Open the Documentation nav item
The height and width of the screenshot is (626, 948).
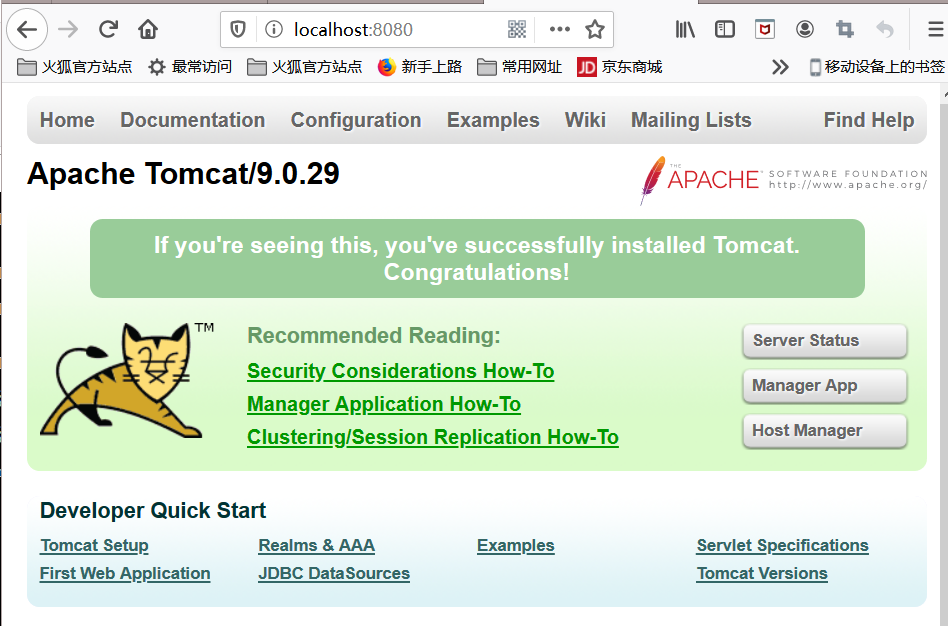point(192,120)
